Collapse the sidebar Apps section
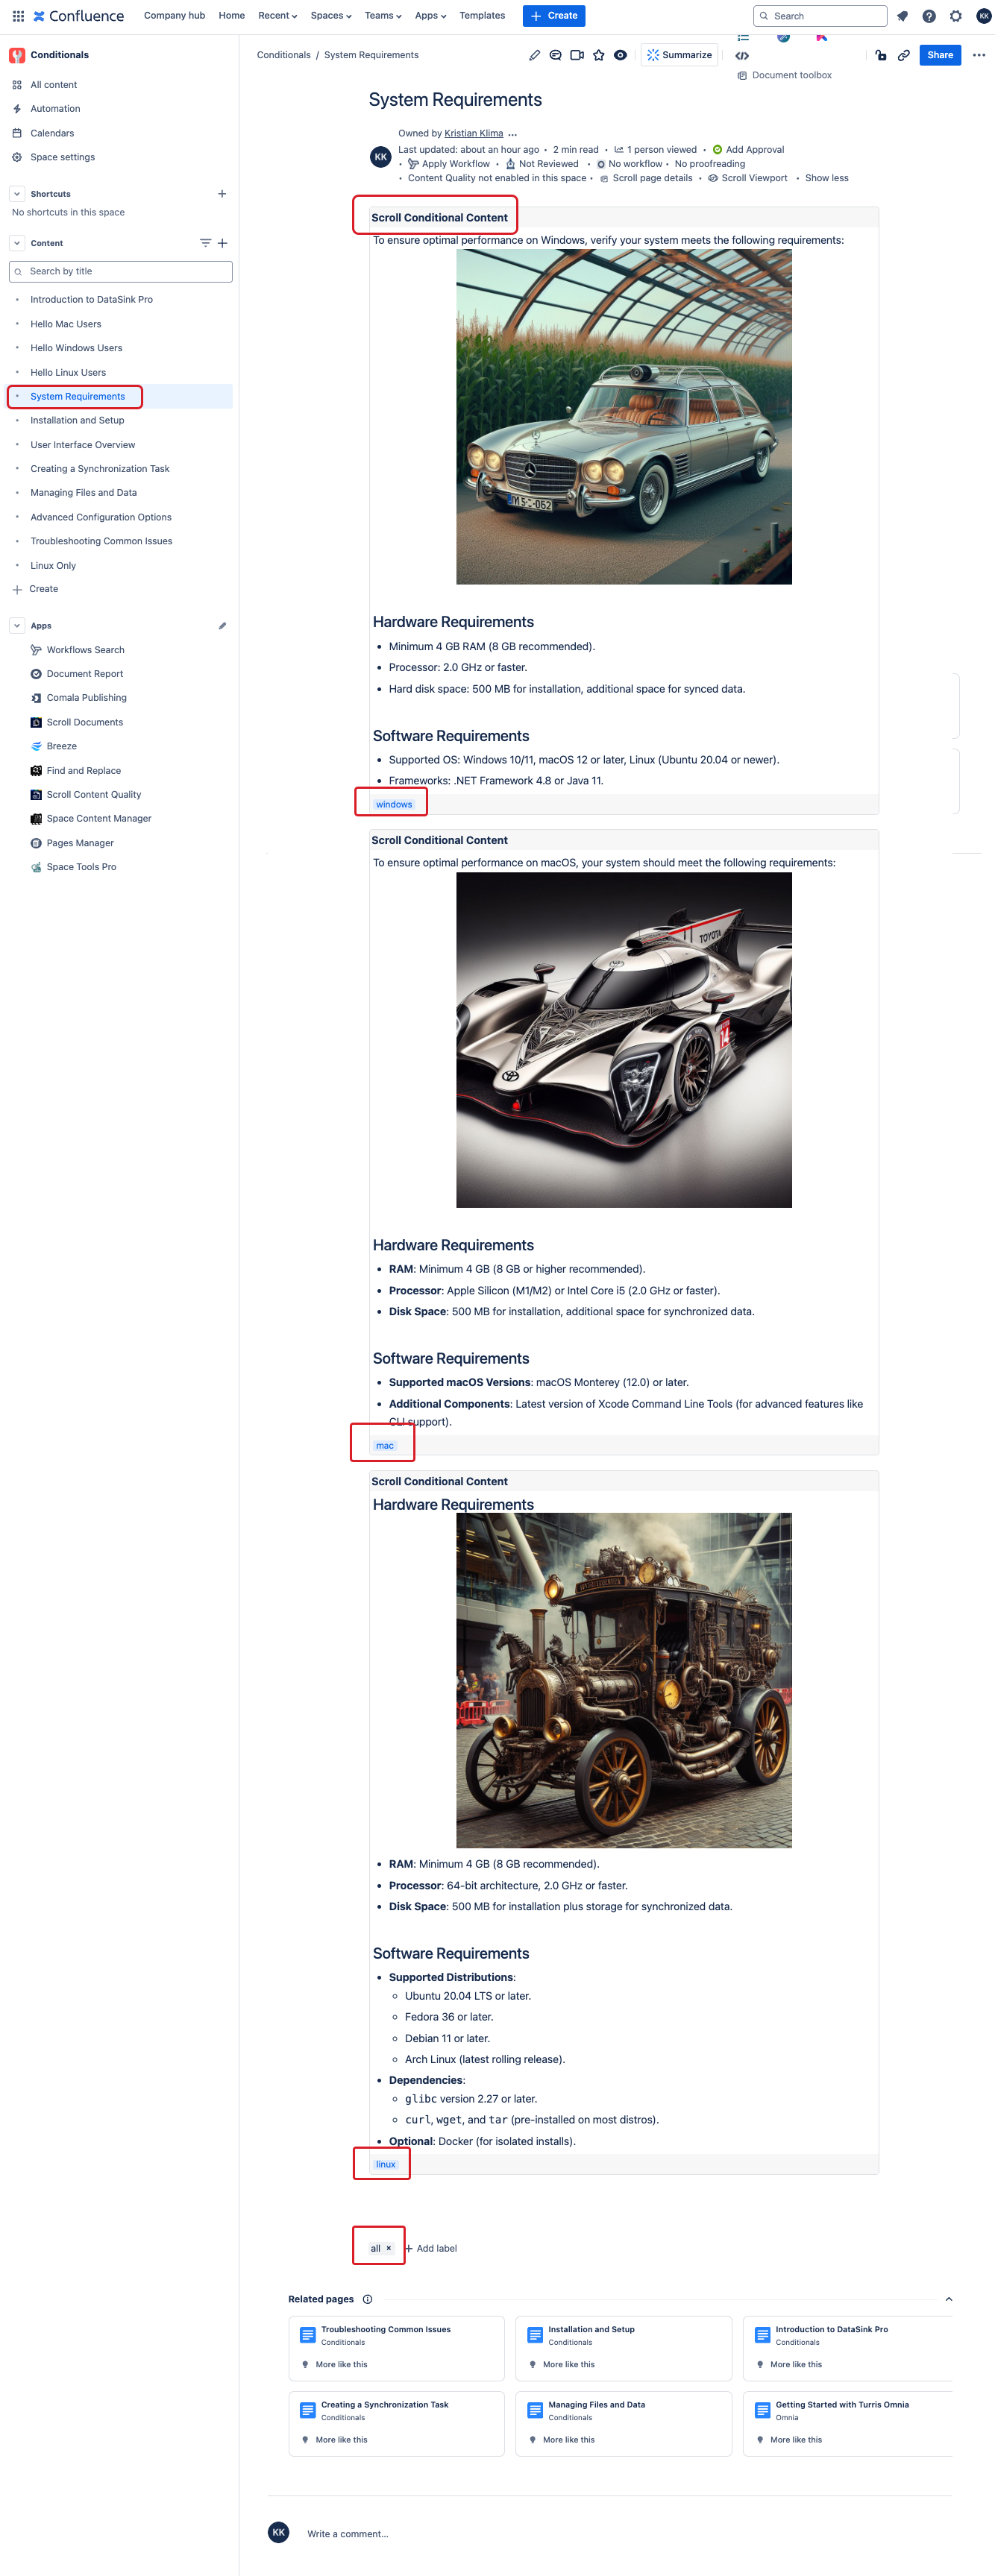 point(17,626)
